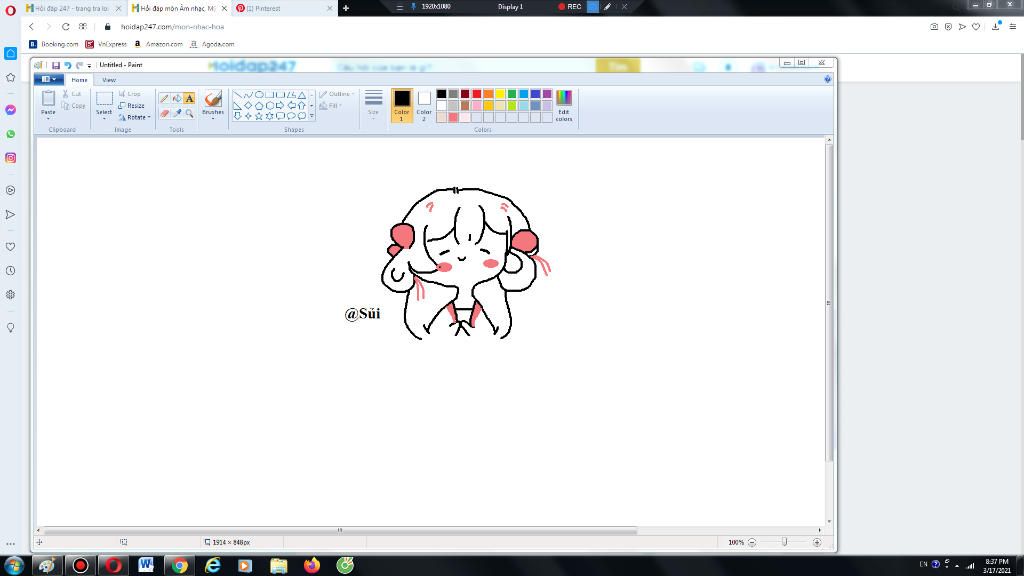Click the zoom in plus button
The image size is (1024, 576).
click(x=817, y=542)
